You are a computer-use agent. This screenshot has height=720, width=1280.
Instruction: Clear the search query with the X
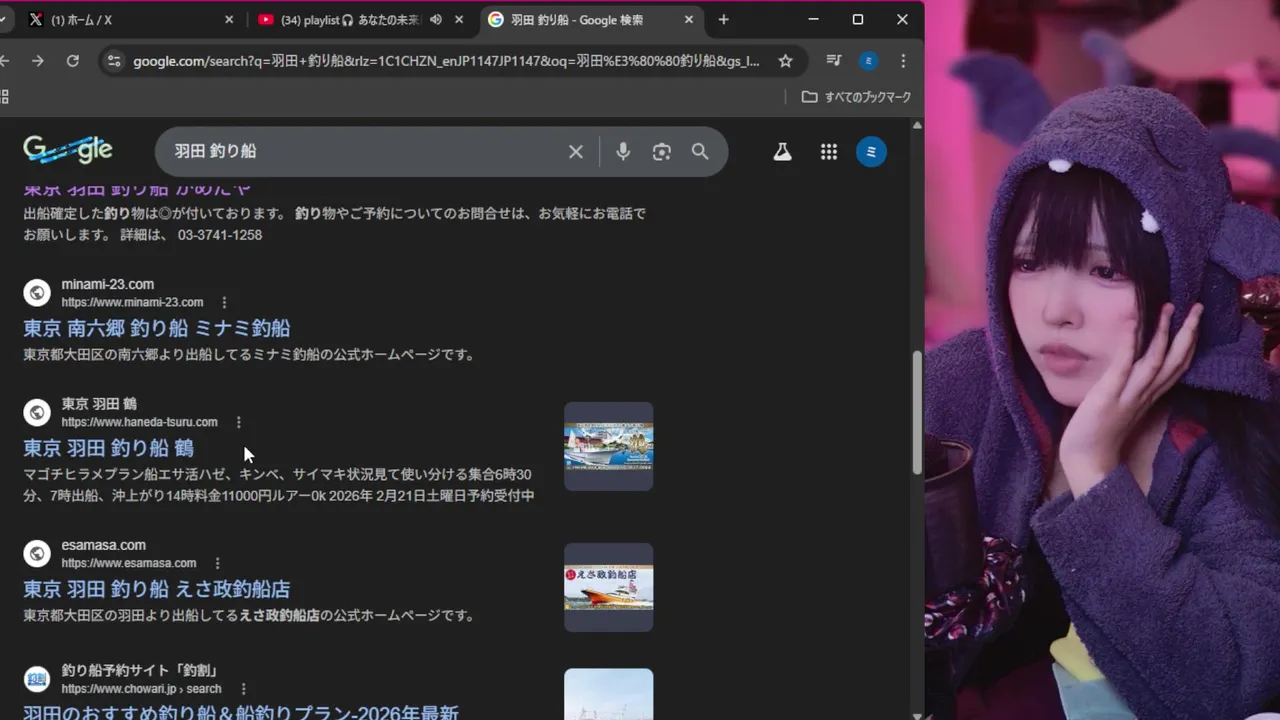576,152
